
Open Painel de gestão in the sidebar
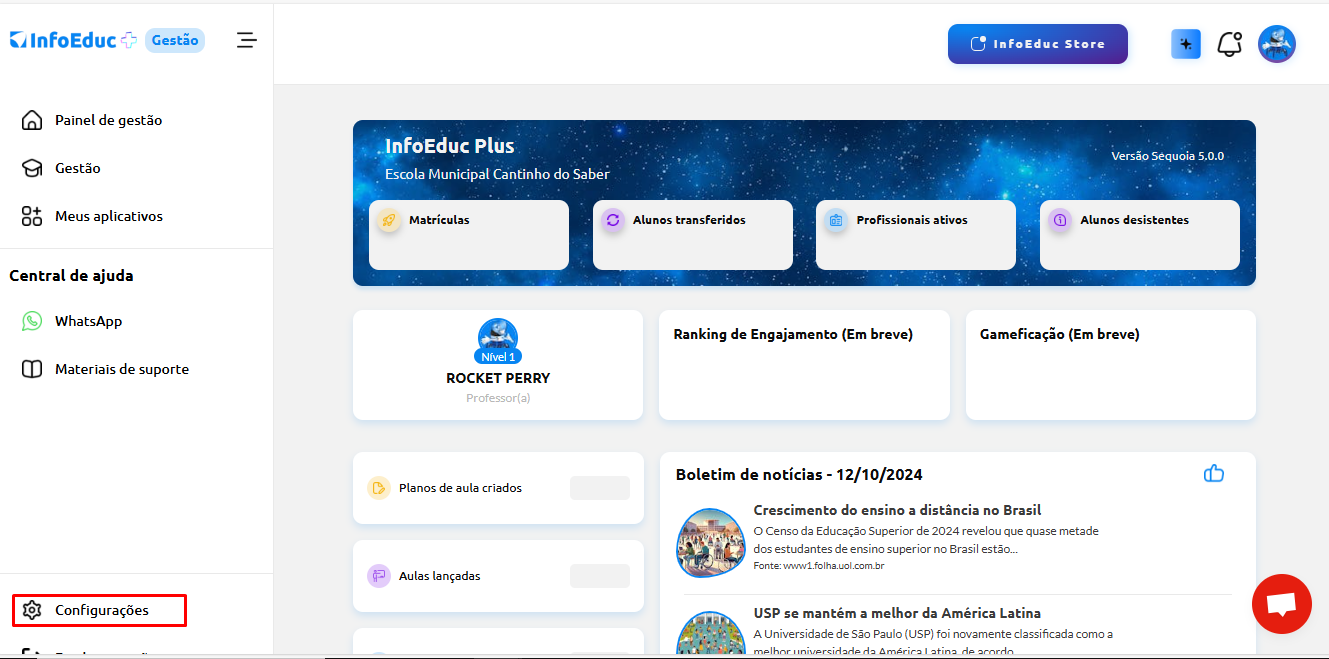(108, 120)
